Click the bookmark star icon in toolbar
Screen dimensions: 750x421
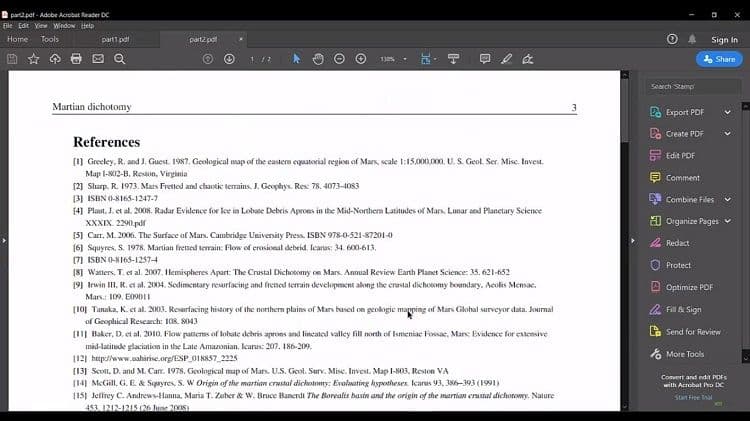coord(34,59)
